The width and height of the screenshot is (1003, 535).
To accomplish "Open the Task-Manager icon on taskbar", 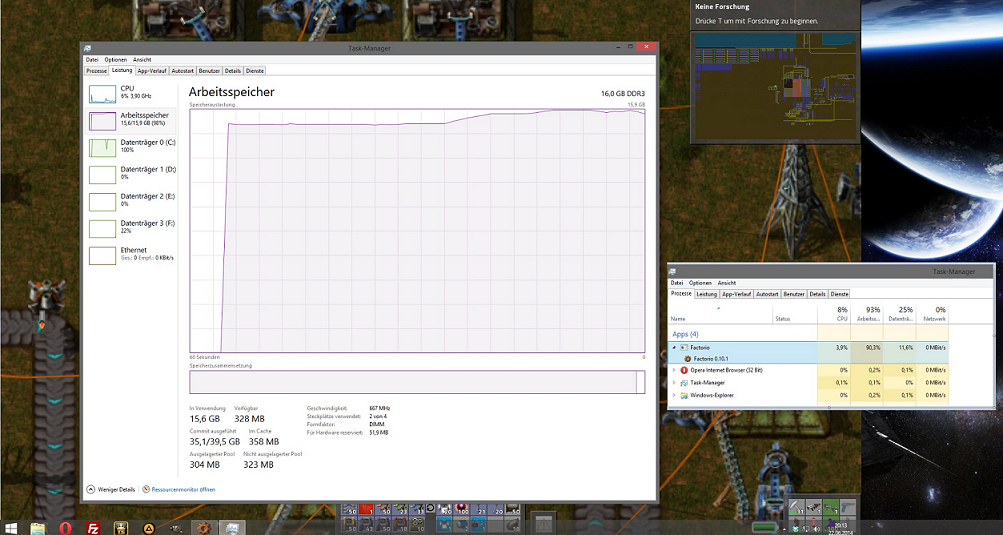I will click(x=232, y=528).
